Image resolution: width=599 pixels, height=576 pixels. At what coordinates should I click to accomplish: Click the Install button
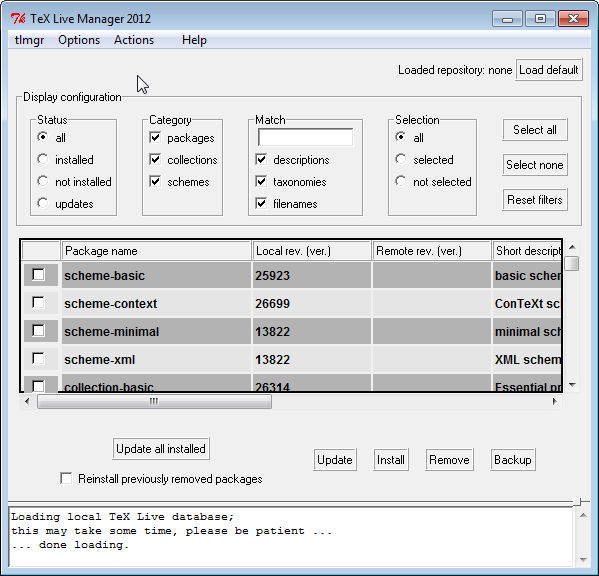pyautogui.click(x=390, y=460)
